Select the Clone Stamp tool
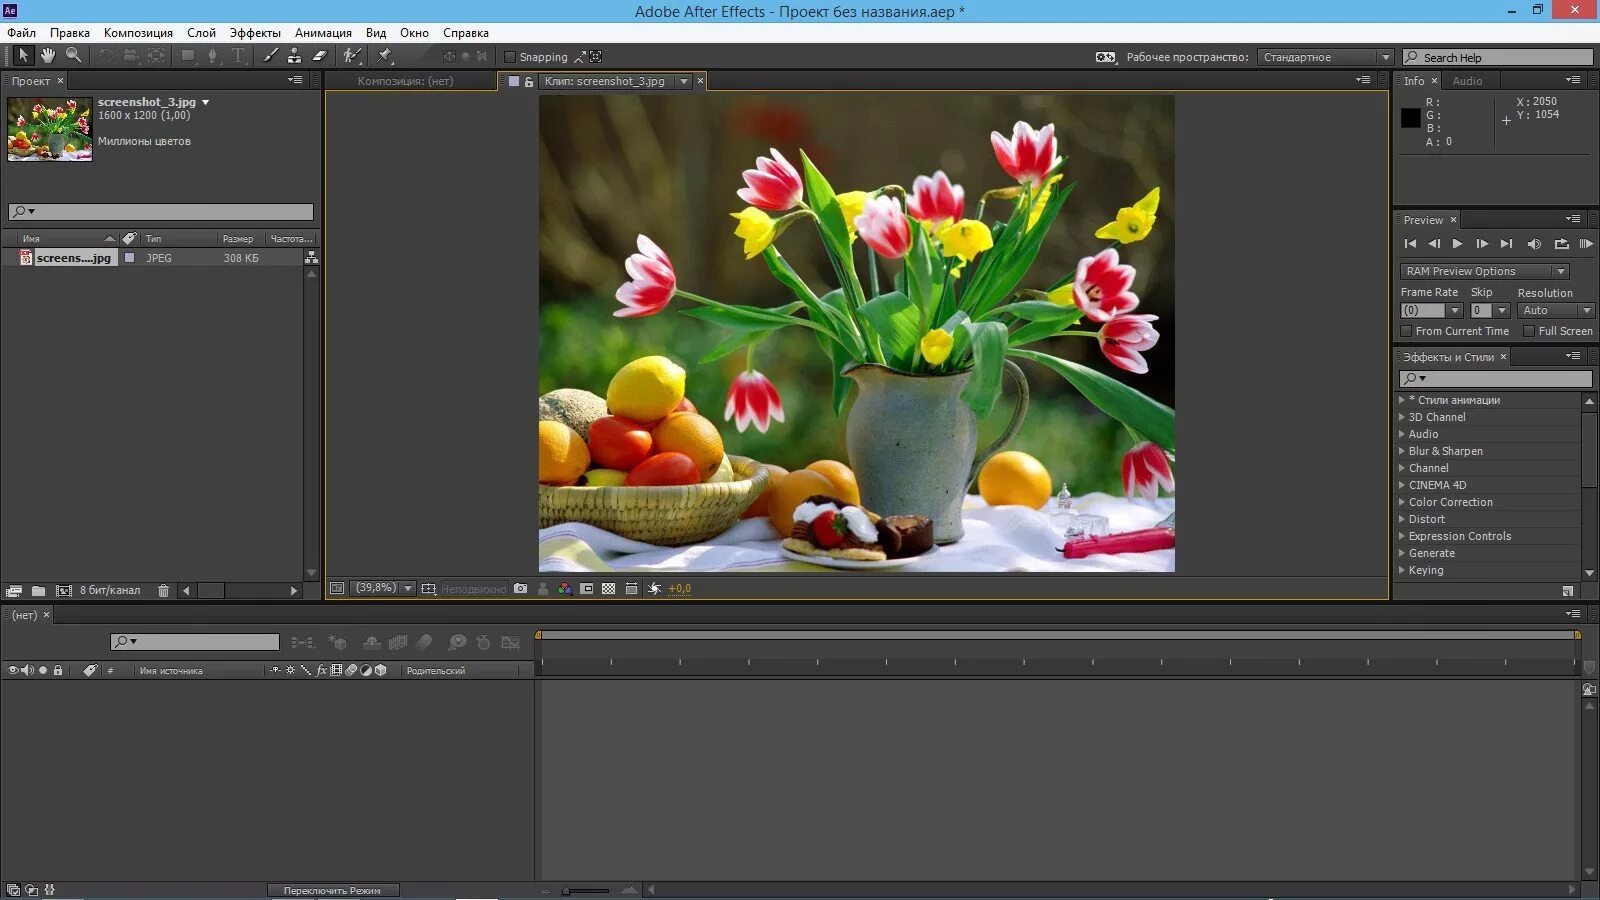 click(294, 56)
